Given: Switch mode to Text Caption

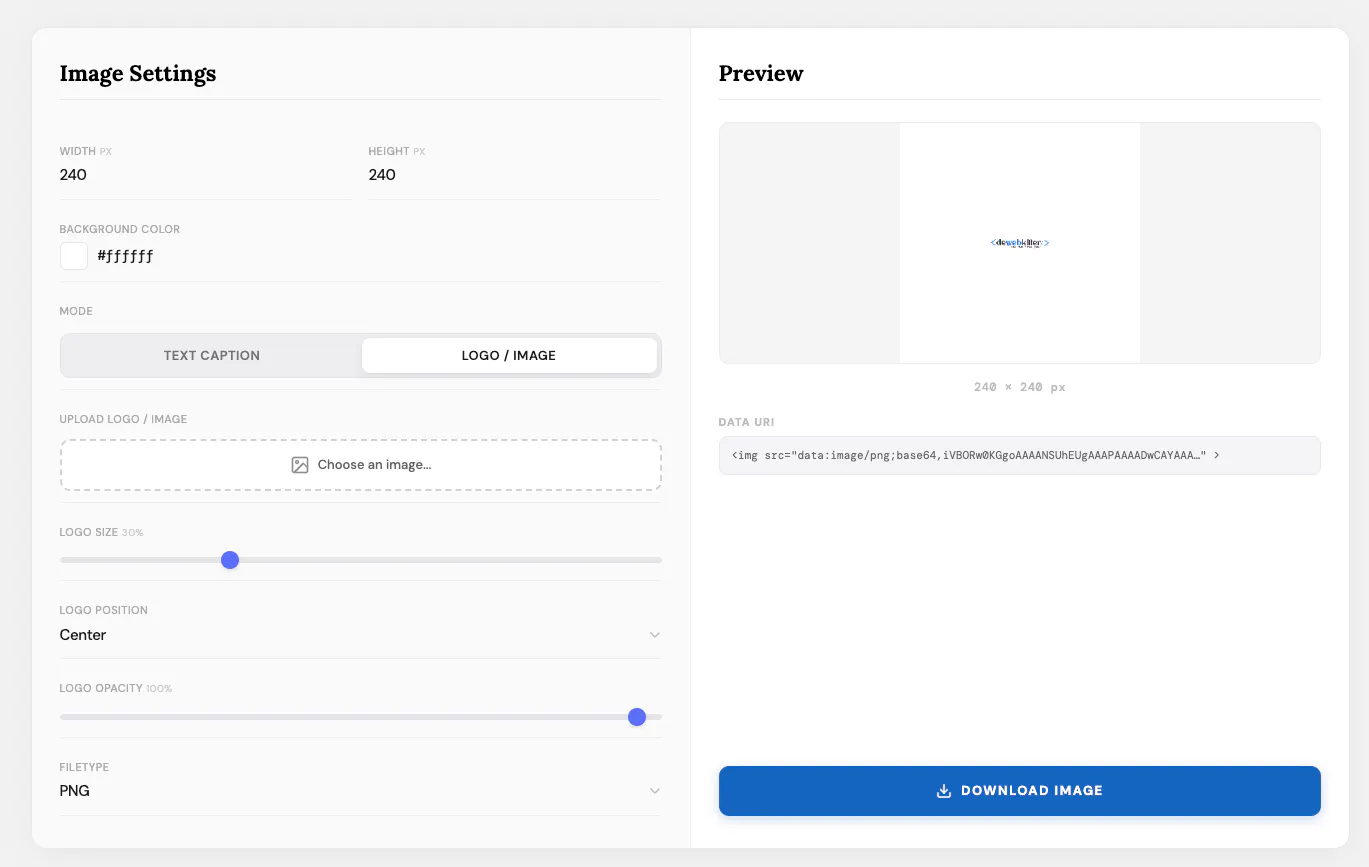Looking at the screenshot, I should tap(212, 355).
